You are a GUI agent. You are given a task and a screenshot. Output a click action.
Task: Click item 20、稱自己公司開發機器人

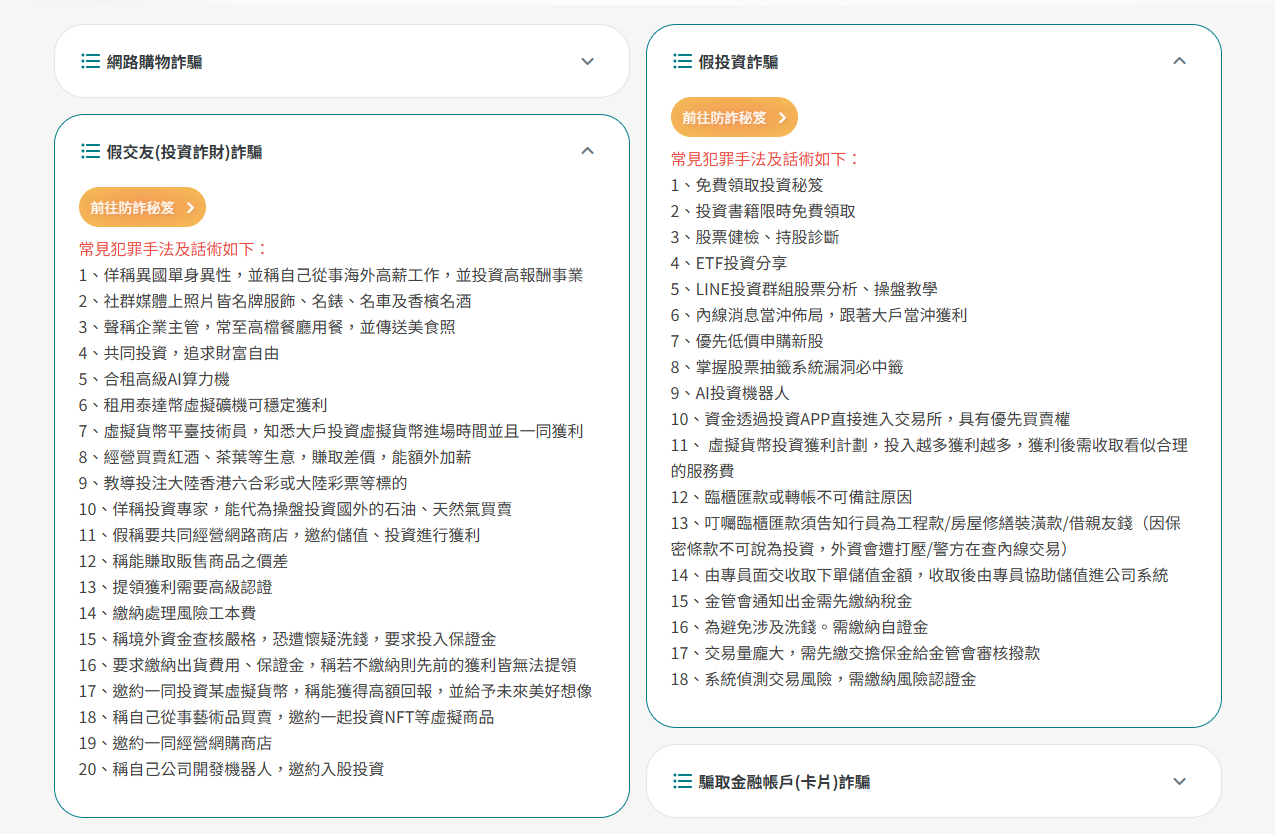point(231,769)
